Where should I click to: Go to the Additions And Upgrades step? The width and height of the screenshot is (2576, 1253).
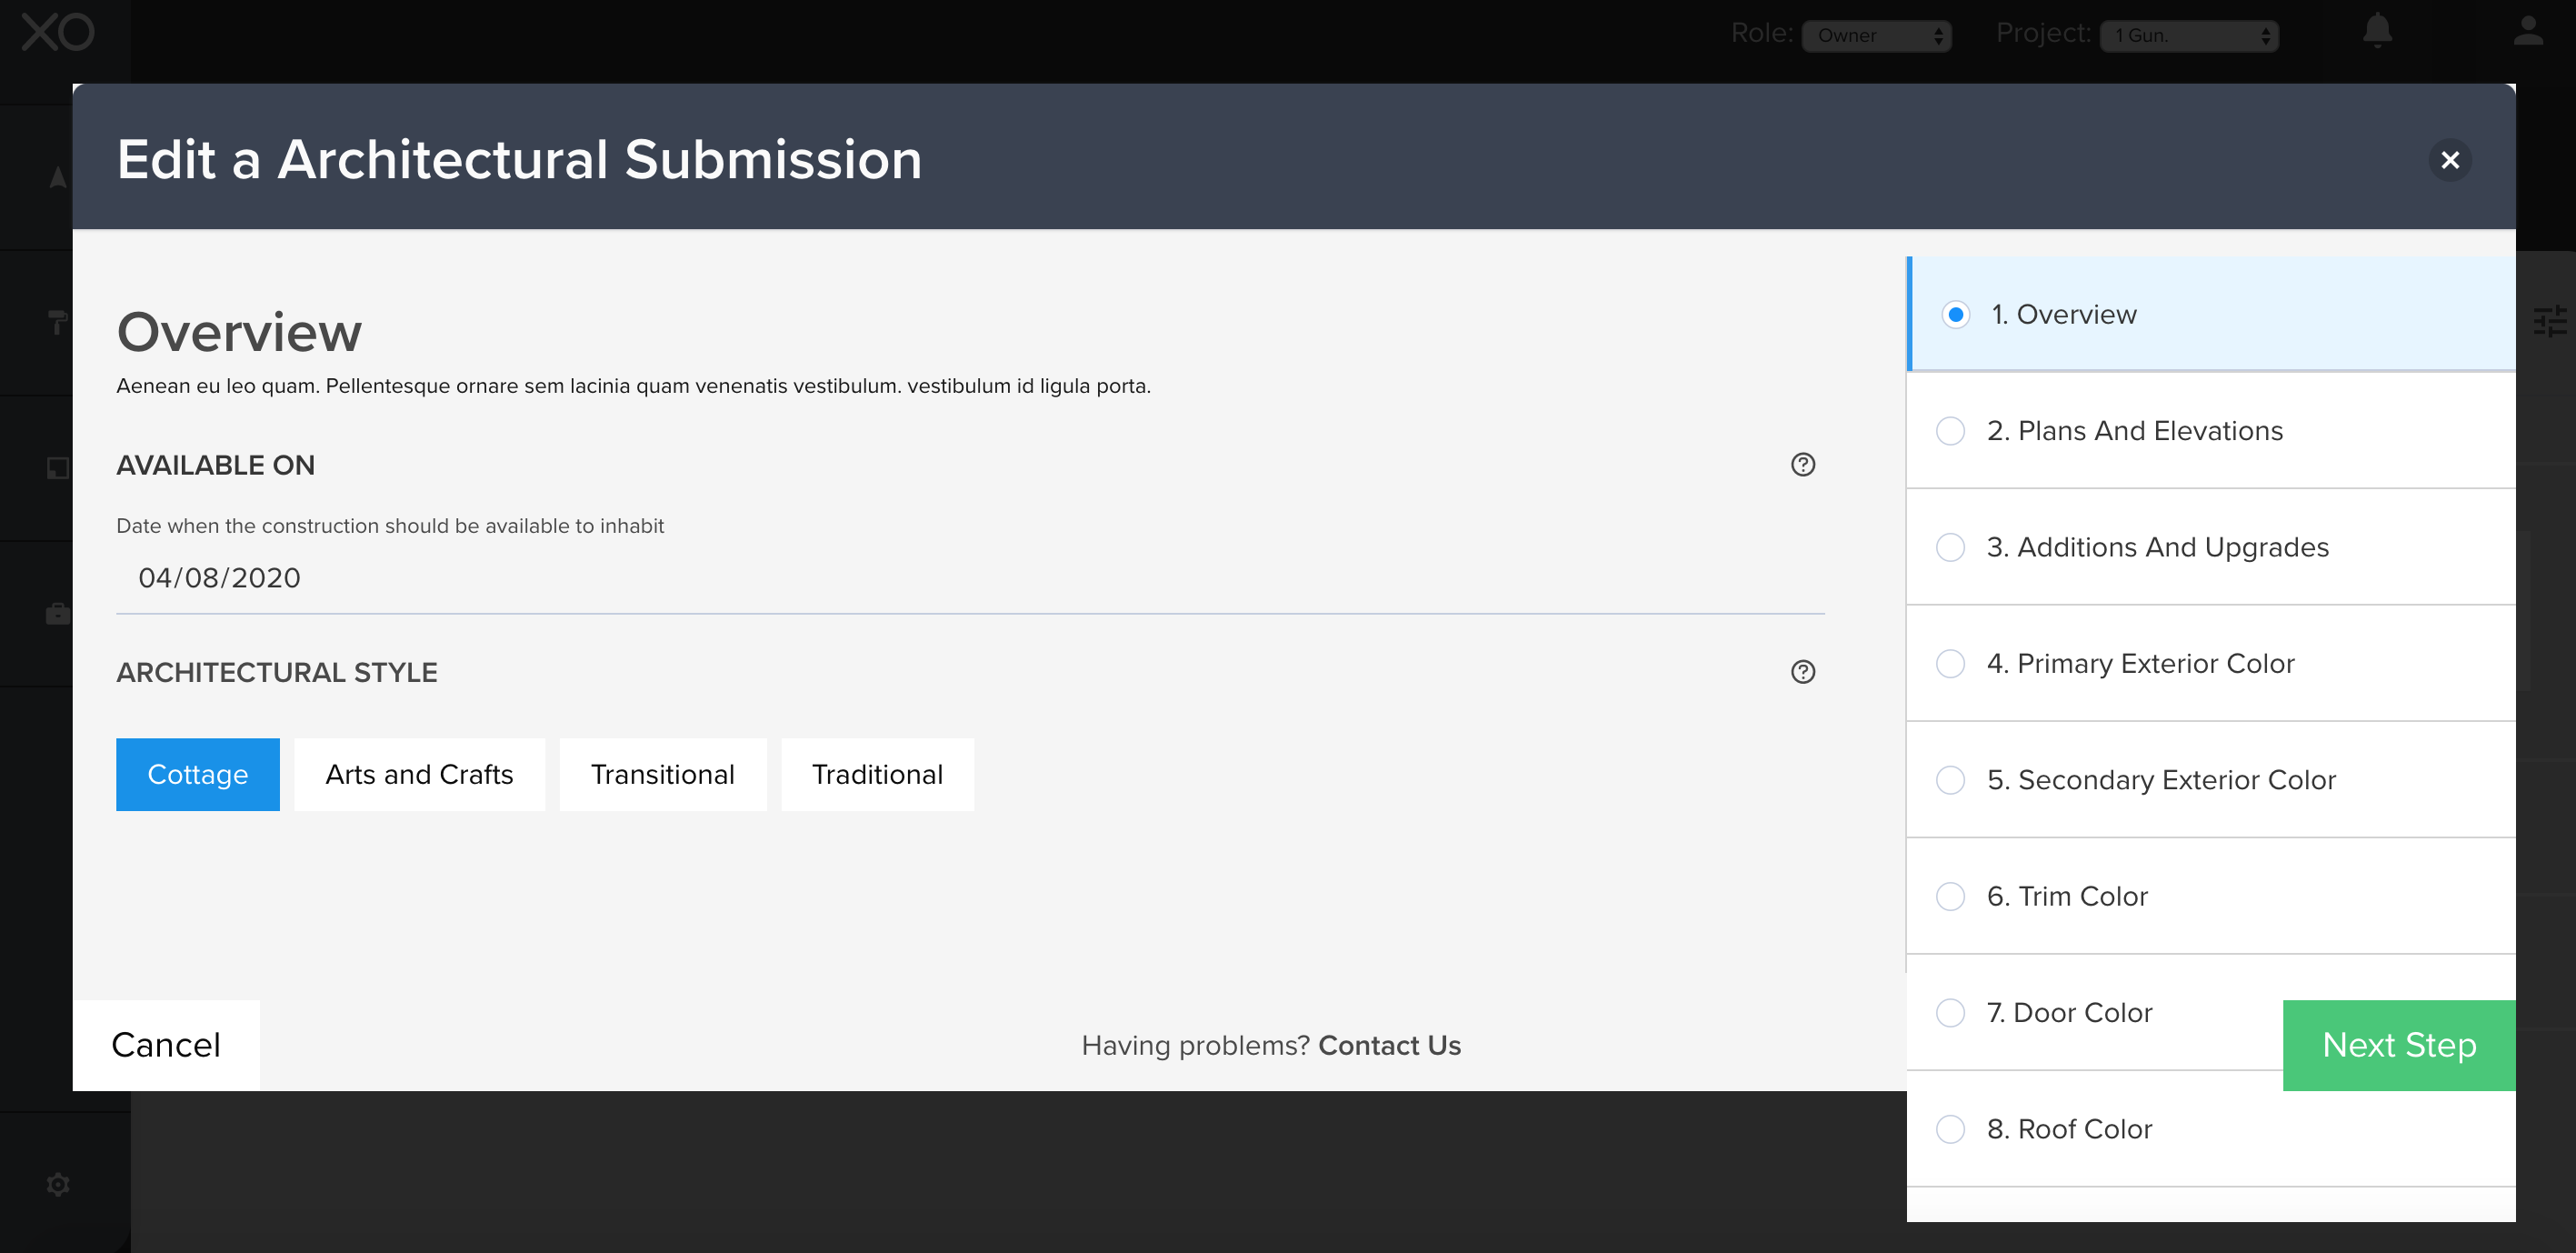click(x=2157, y=547)
